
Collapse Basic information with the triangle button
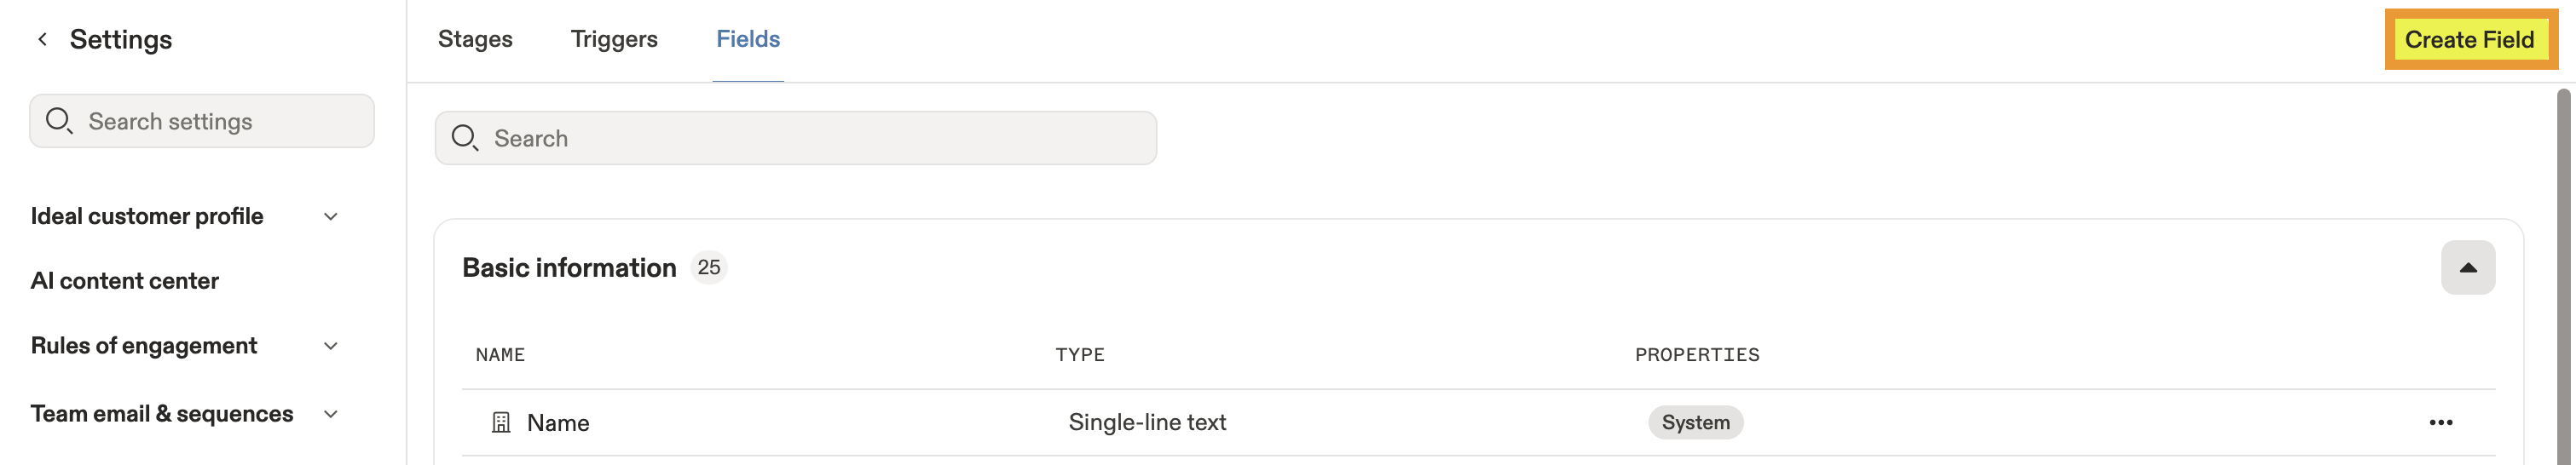(x=2467, y=268)
